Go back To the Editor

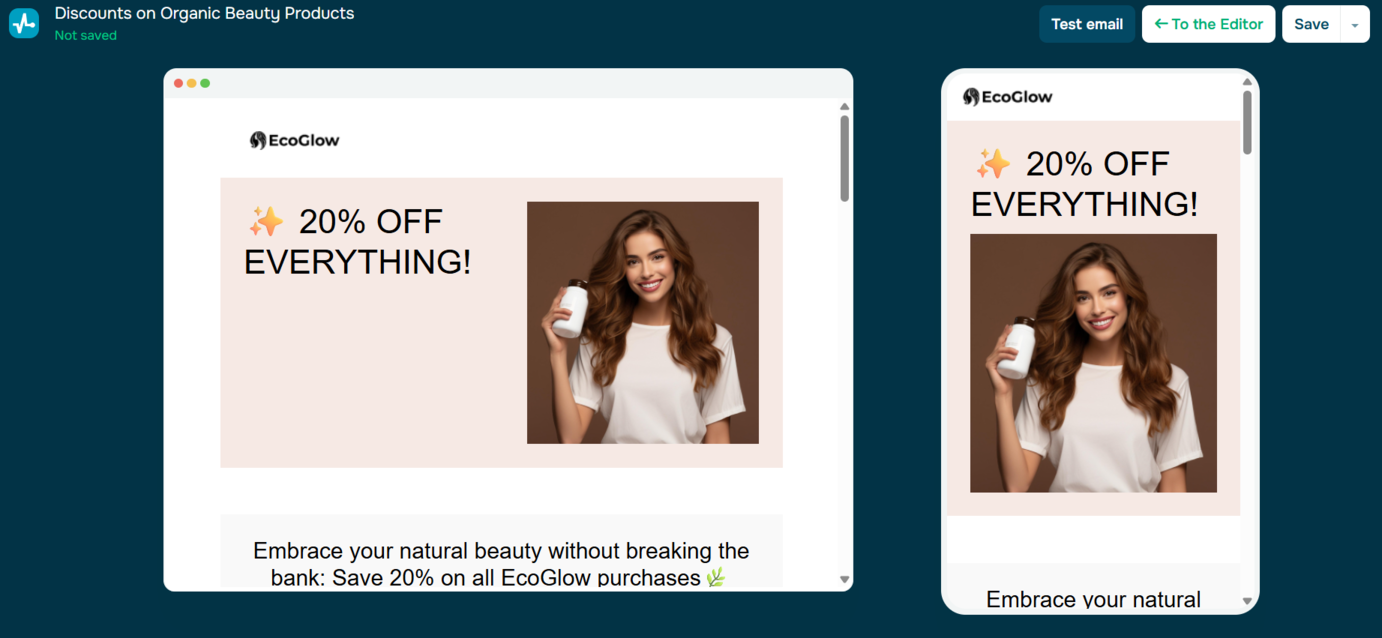[x=1209, y=24]
